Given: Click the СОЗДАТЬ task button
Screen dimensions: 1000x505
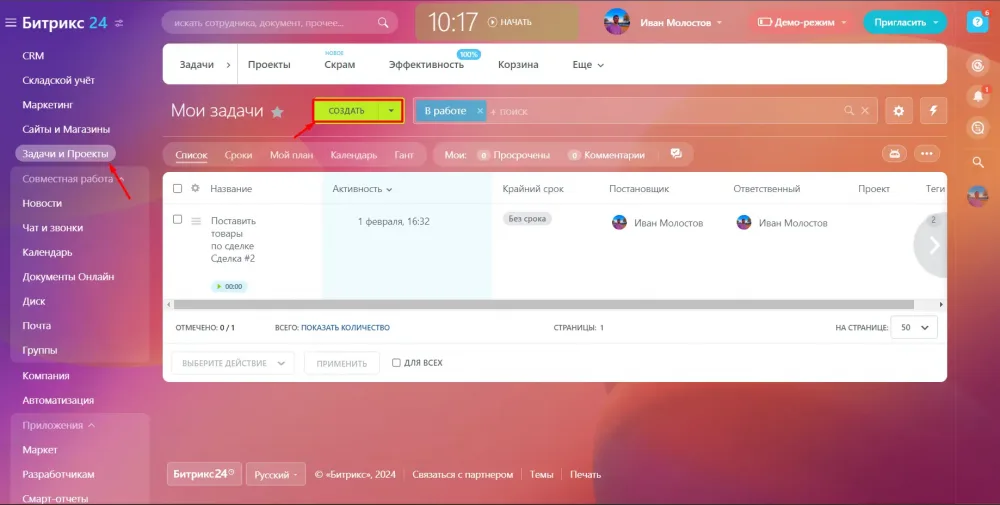Looking at the screenshot, I should pyautogui.click(x=347, y=111).
